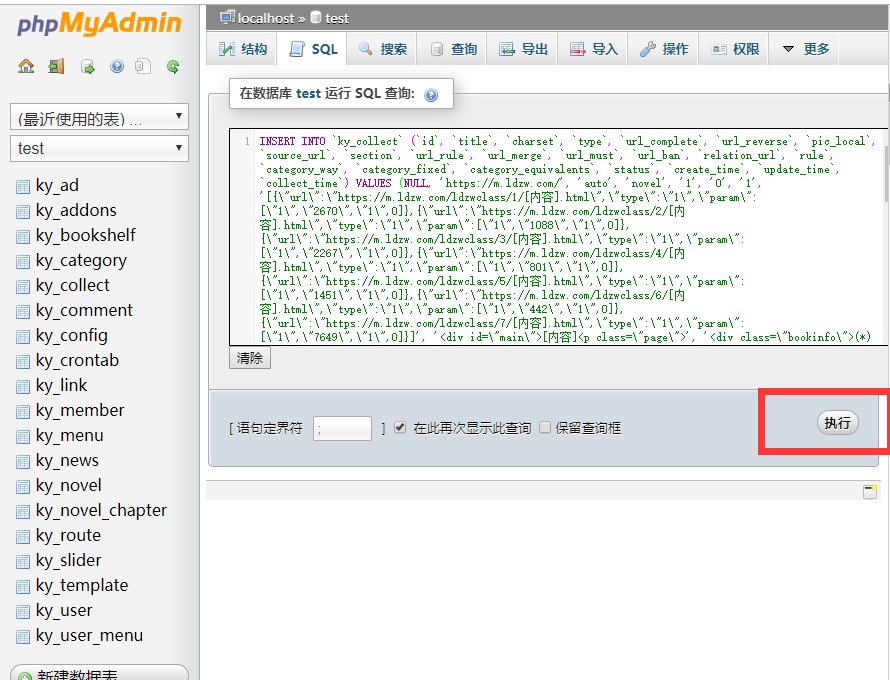Open the recently used tables dropdown
The height and width of the screenshot is (680, 890).
[x=99, y=117]
